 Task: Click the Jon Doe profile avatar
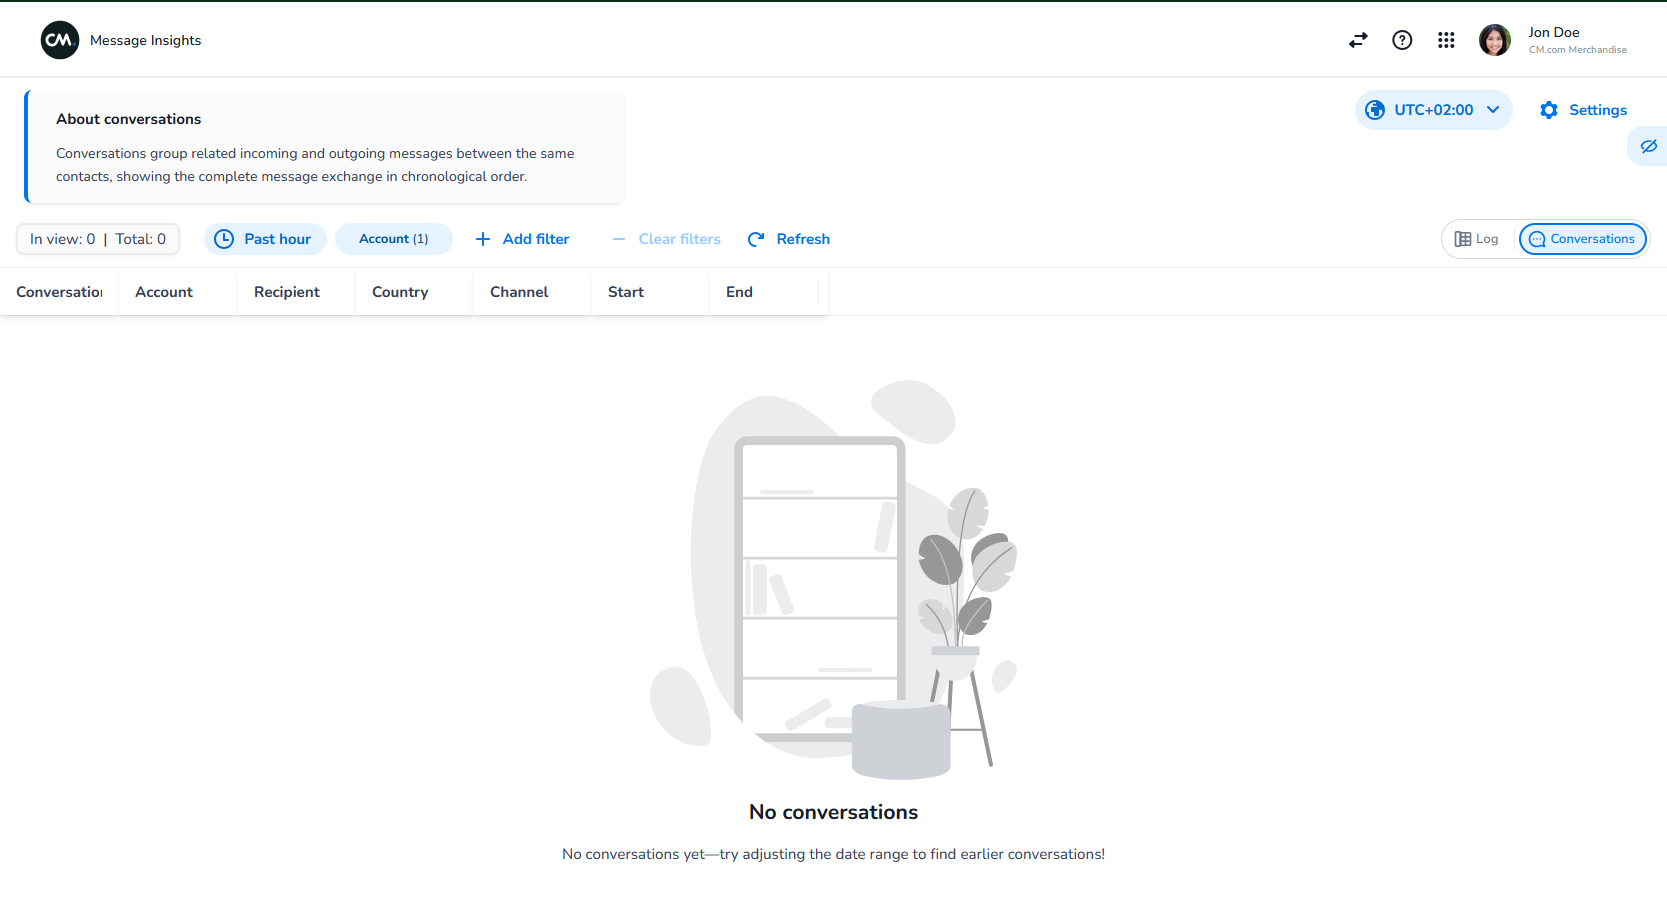(x=1495, y=40)
